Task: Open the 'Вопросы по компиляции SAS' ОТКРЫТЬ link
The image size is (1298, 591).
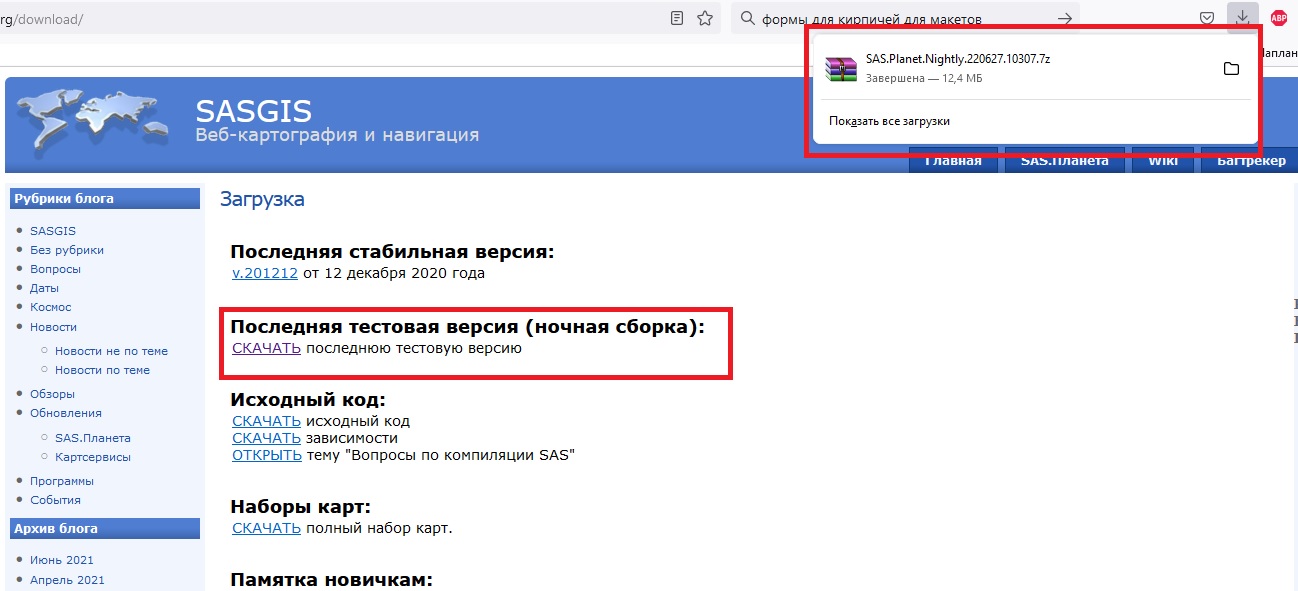Action: [266, 455]
